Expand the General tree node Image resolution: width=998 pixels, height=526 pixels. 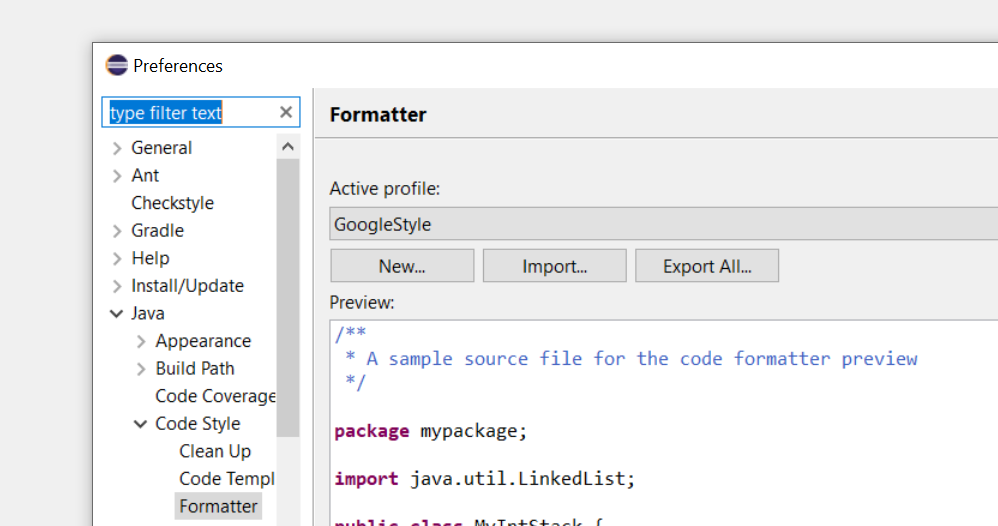click(x=117, y=148)
